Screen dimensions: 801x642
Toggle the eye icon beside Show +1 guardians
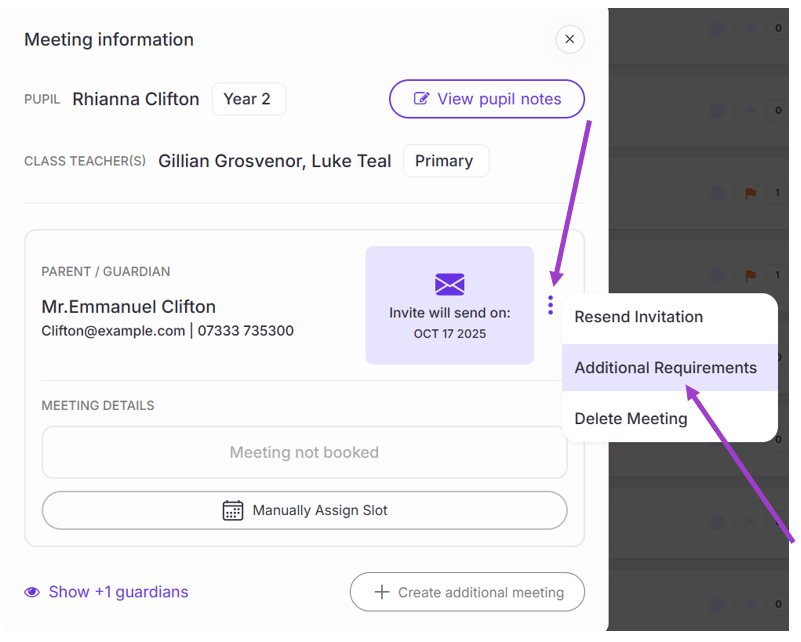pos(32,592)
